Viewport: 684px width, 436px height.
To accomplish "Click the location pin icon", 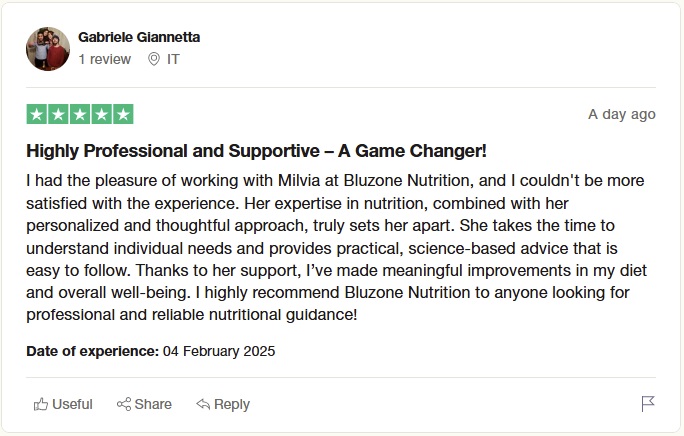I will click(154, 59).
